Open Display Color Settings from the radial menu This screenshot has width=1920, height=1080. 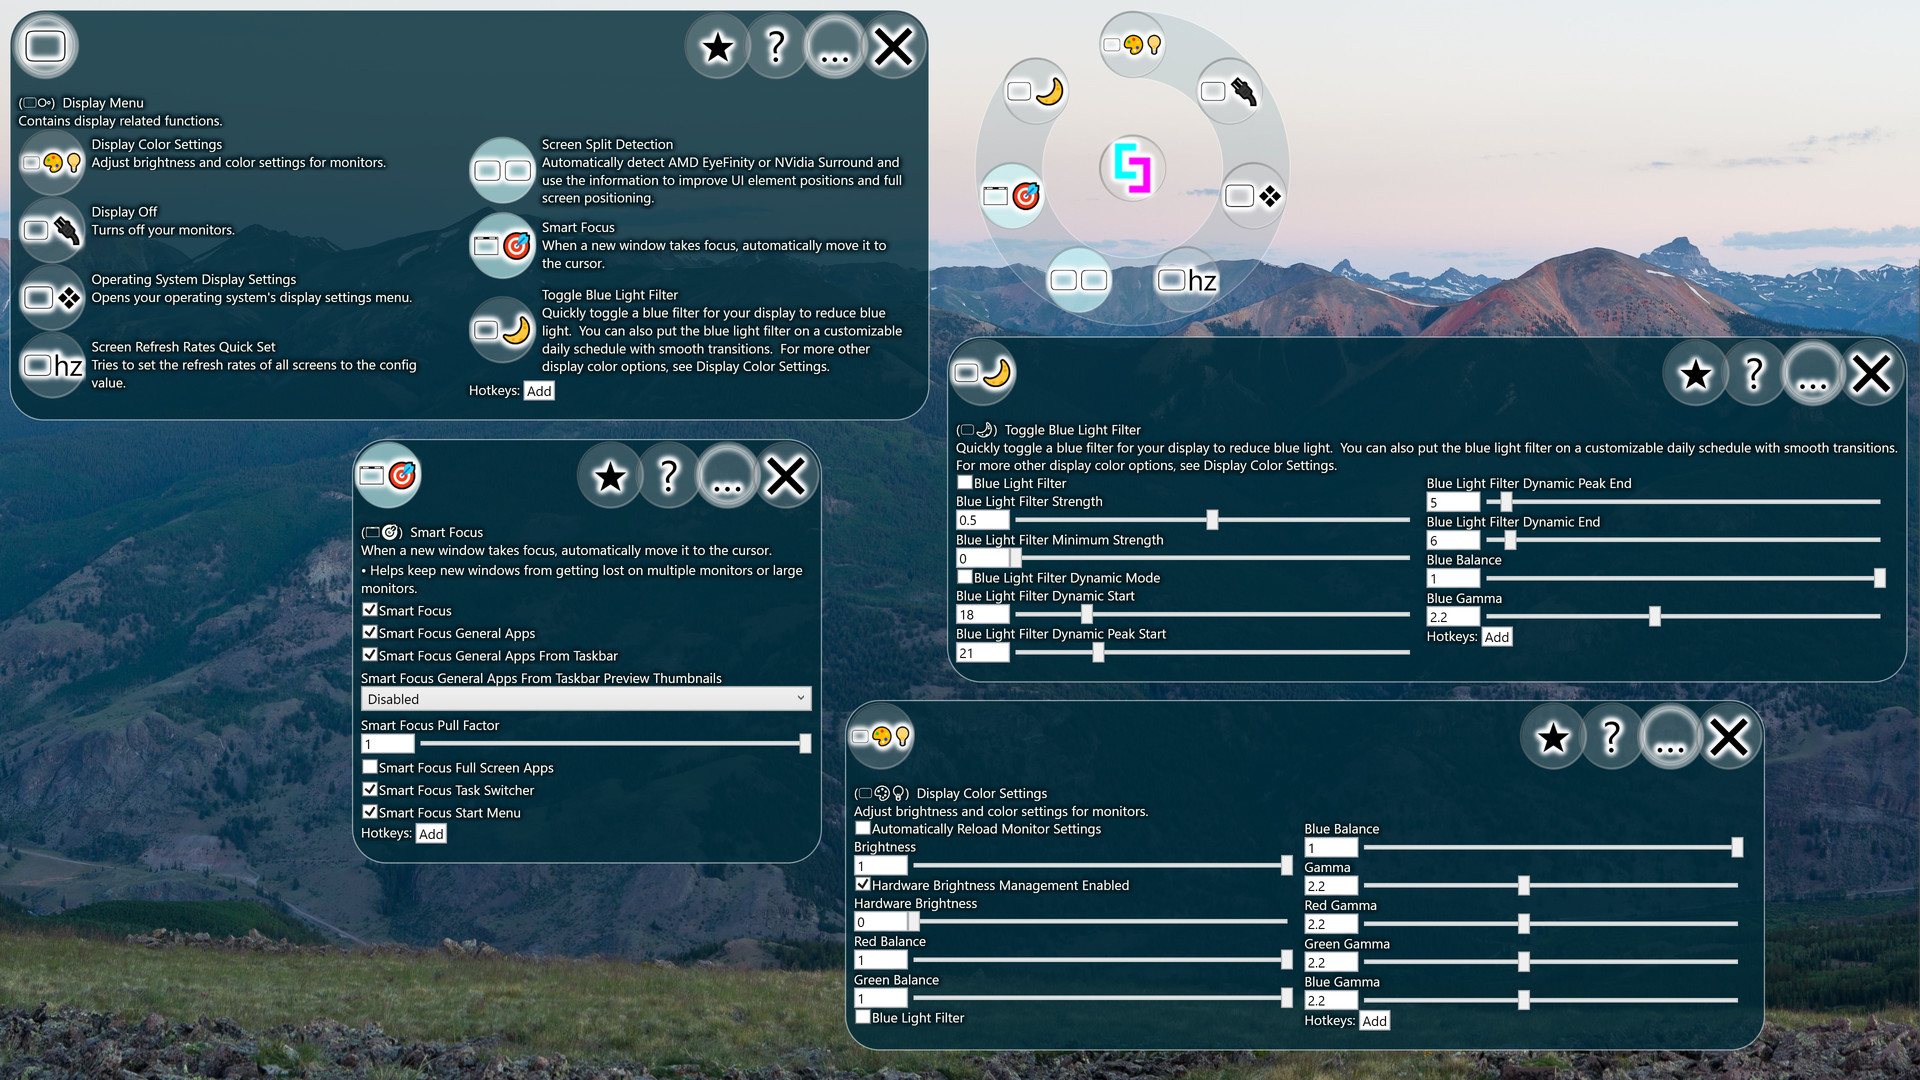[1133, 45]
